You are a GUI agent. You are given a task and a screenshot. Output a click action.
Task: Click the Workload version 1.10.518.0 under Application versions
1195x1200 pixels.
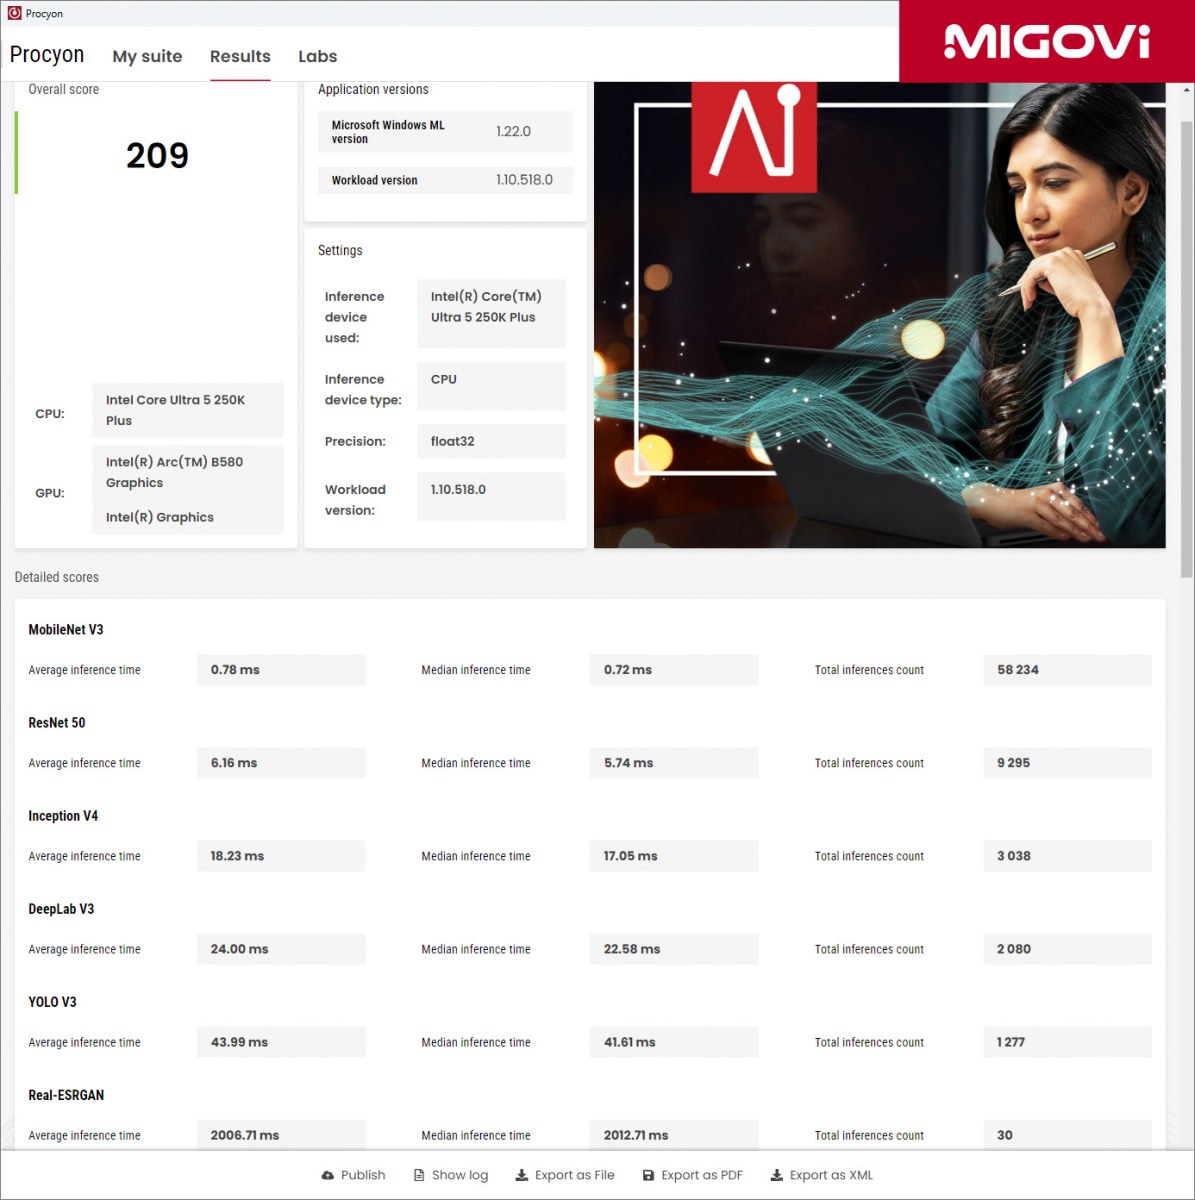click(x=524, y=180)
